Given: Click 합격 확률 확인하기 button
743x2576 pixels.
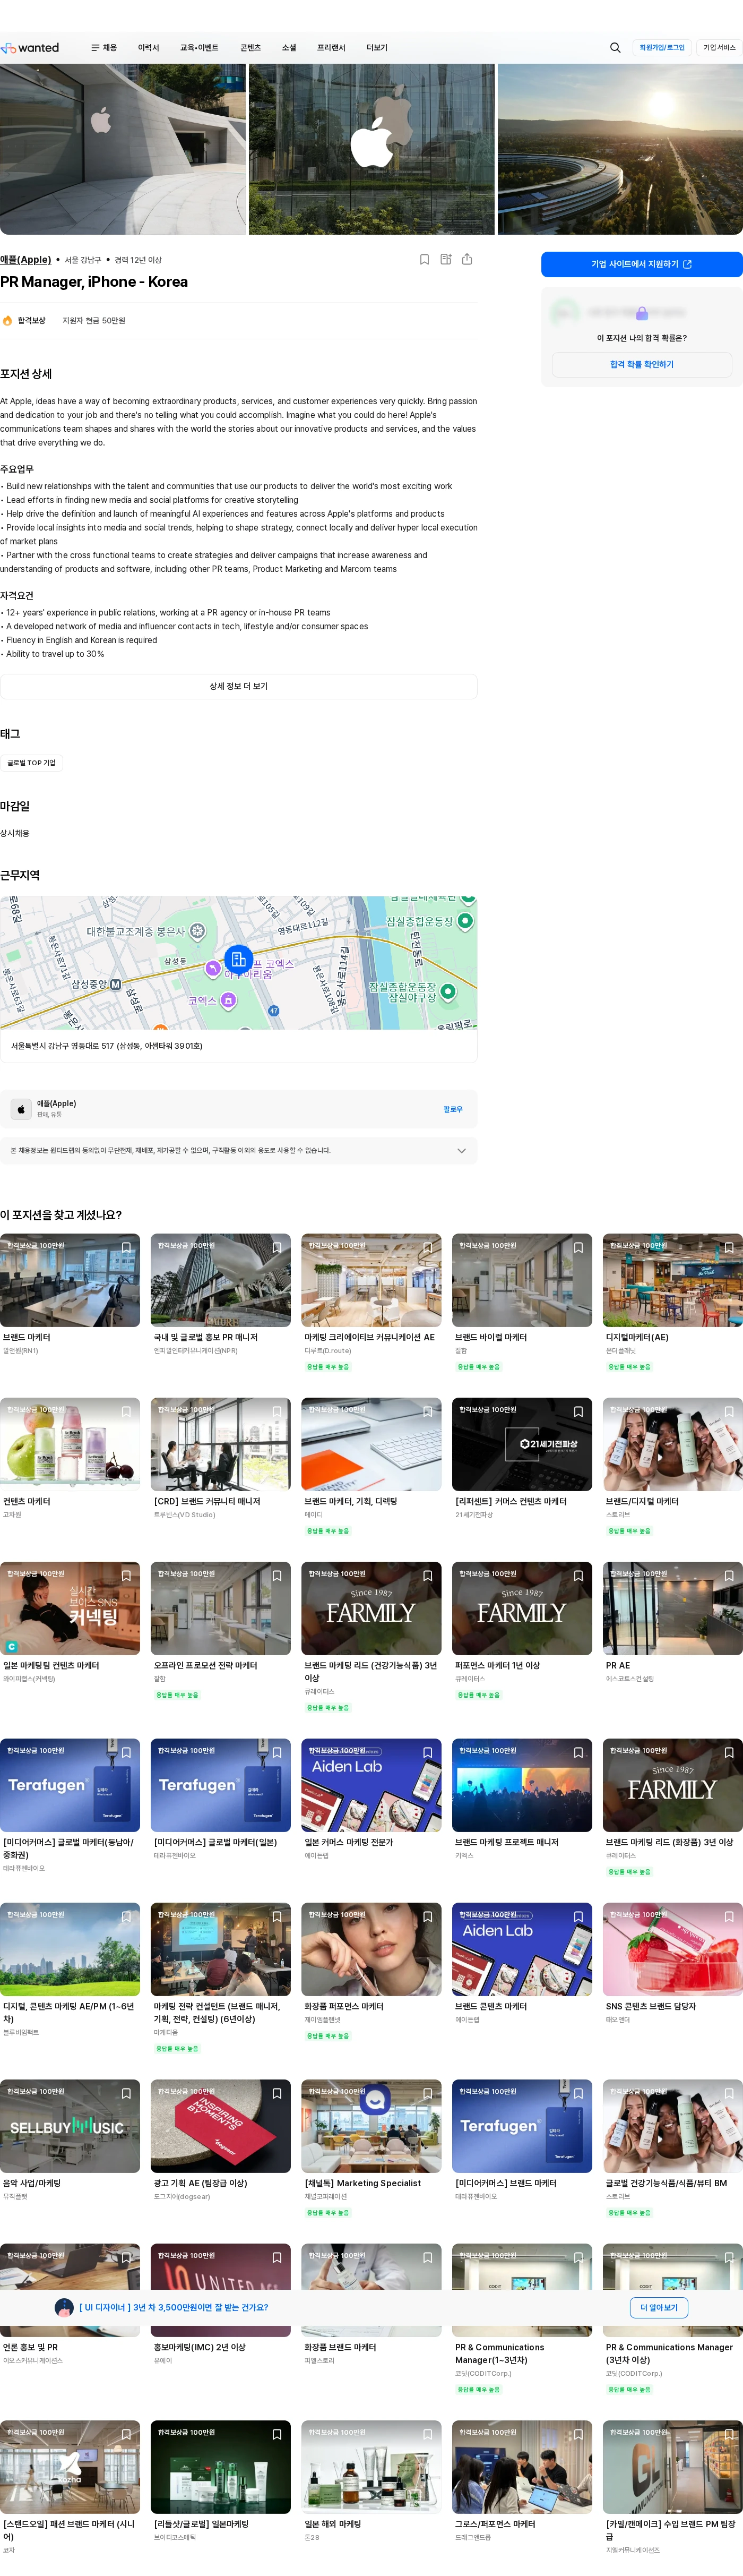Looking at the screenshot, I should pos(642,365).
